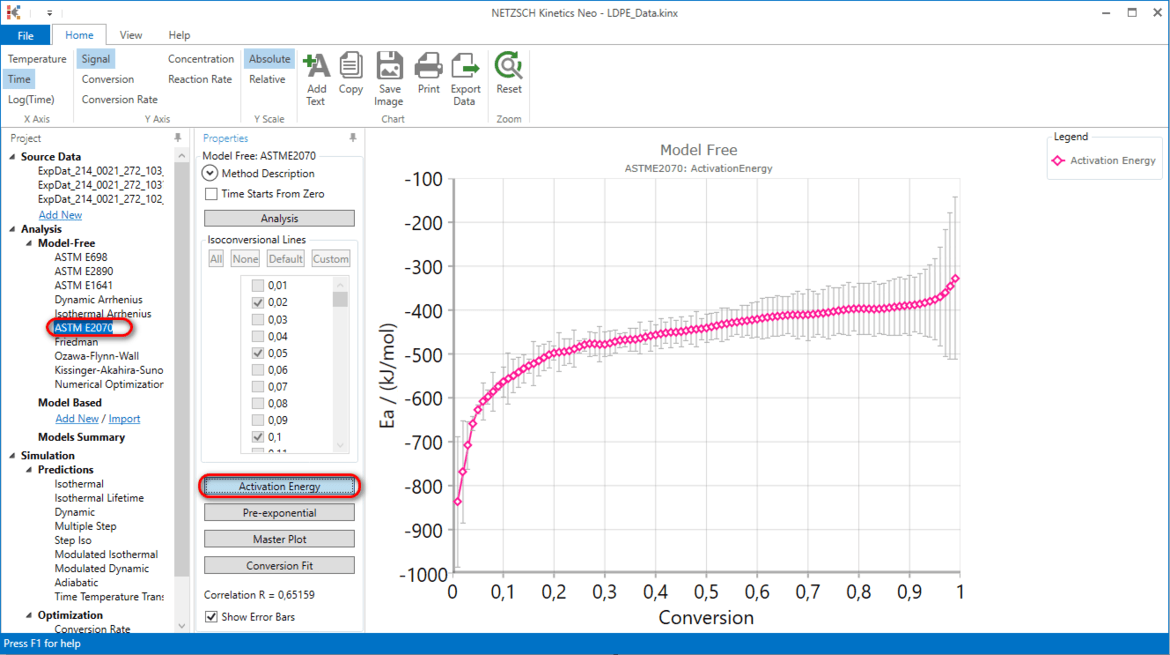This screenshot has width=1170, height=655.
Task: Pin the Project panel
Action: pos(178,138)
